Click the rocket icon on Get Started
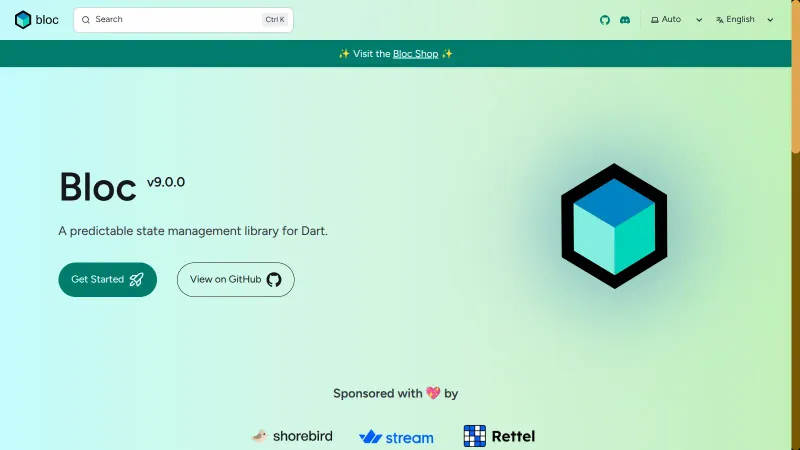Screen dimensions: 800x450 click(x=137, y=280)
